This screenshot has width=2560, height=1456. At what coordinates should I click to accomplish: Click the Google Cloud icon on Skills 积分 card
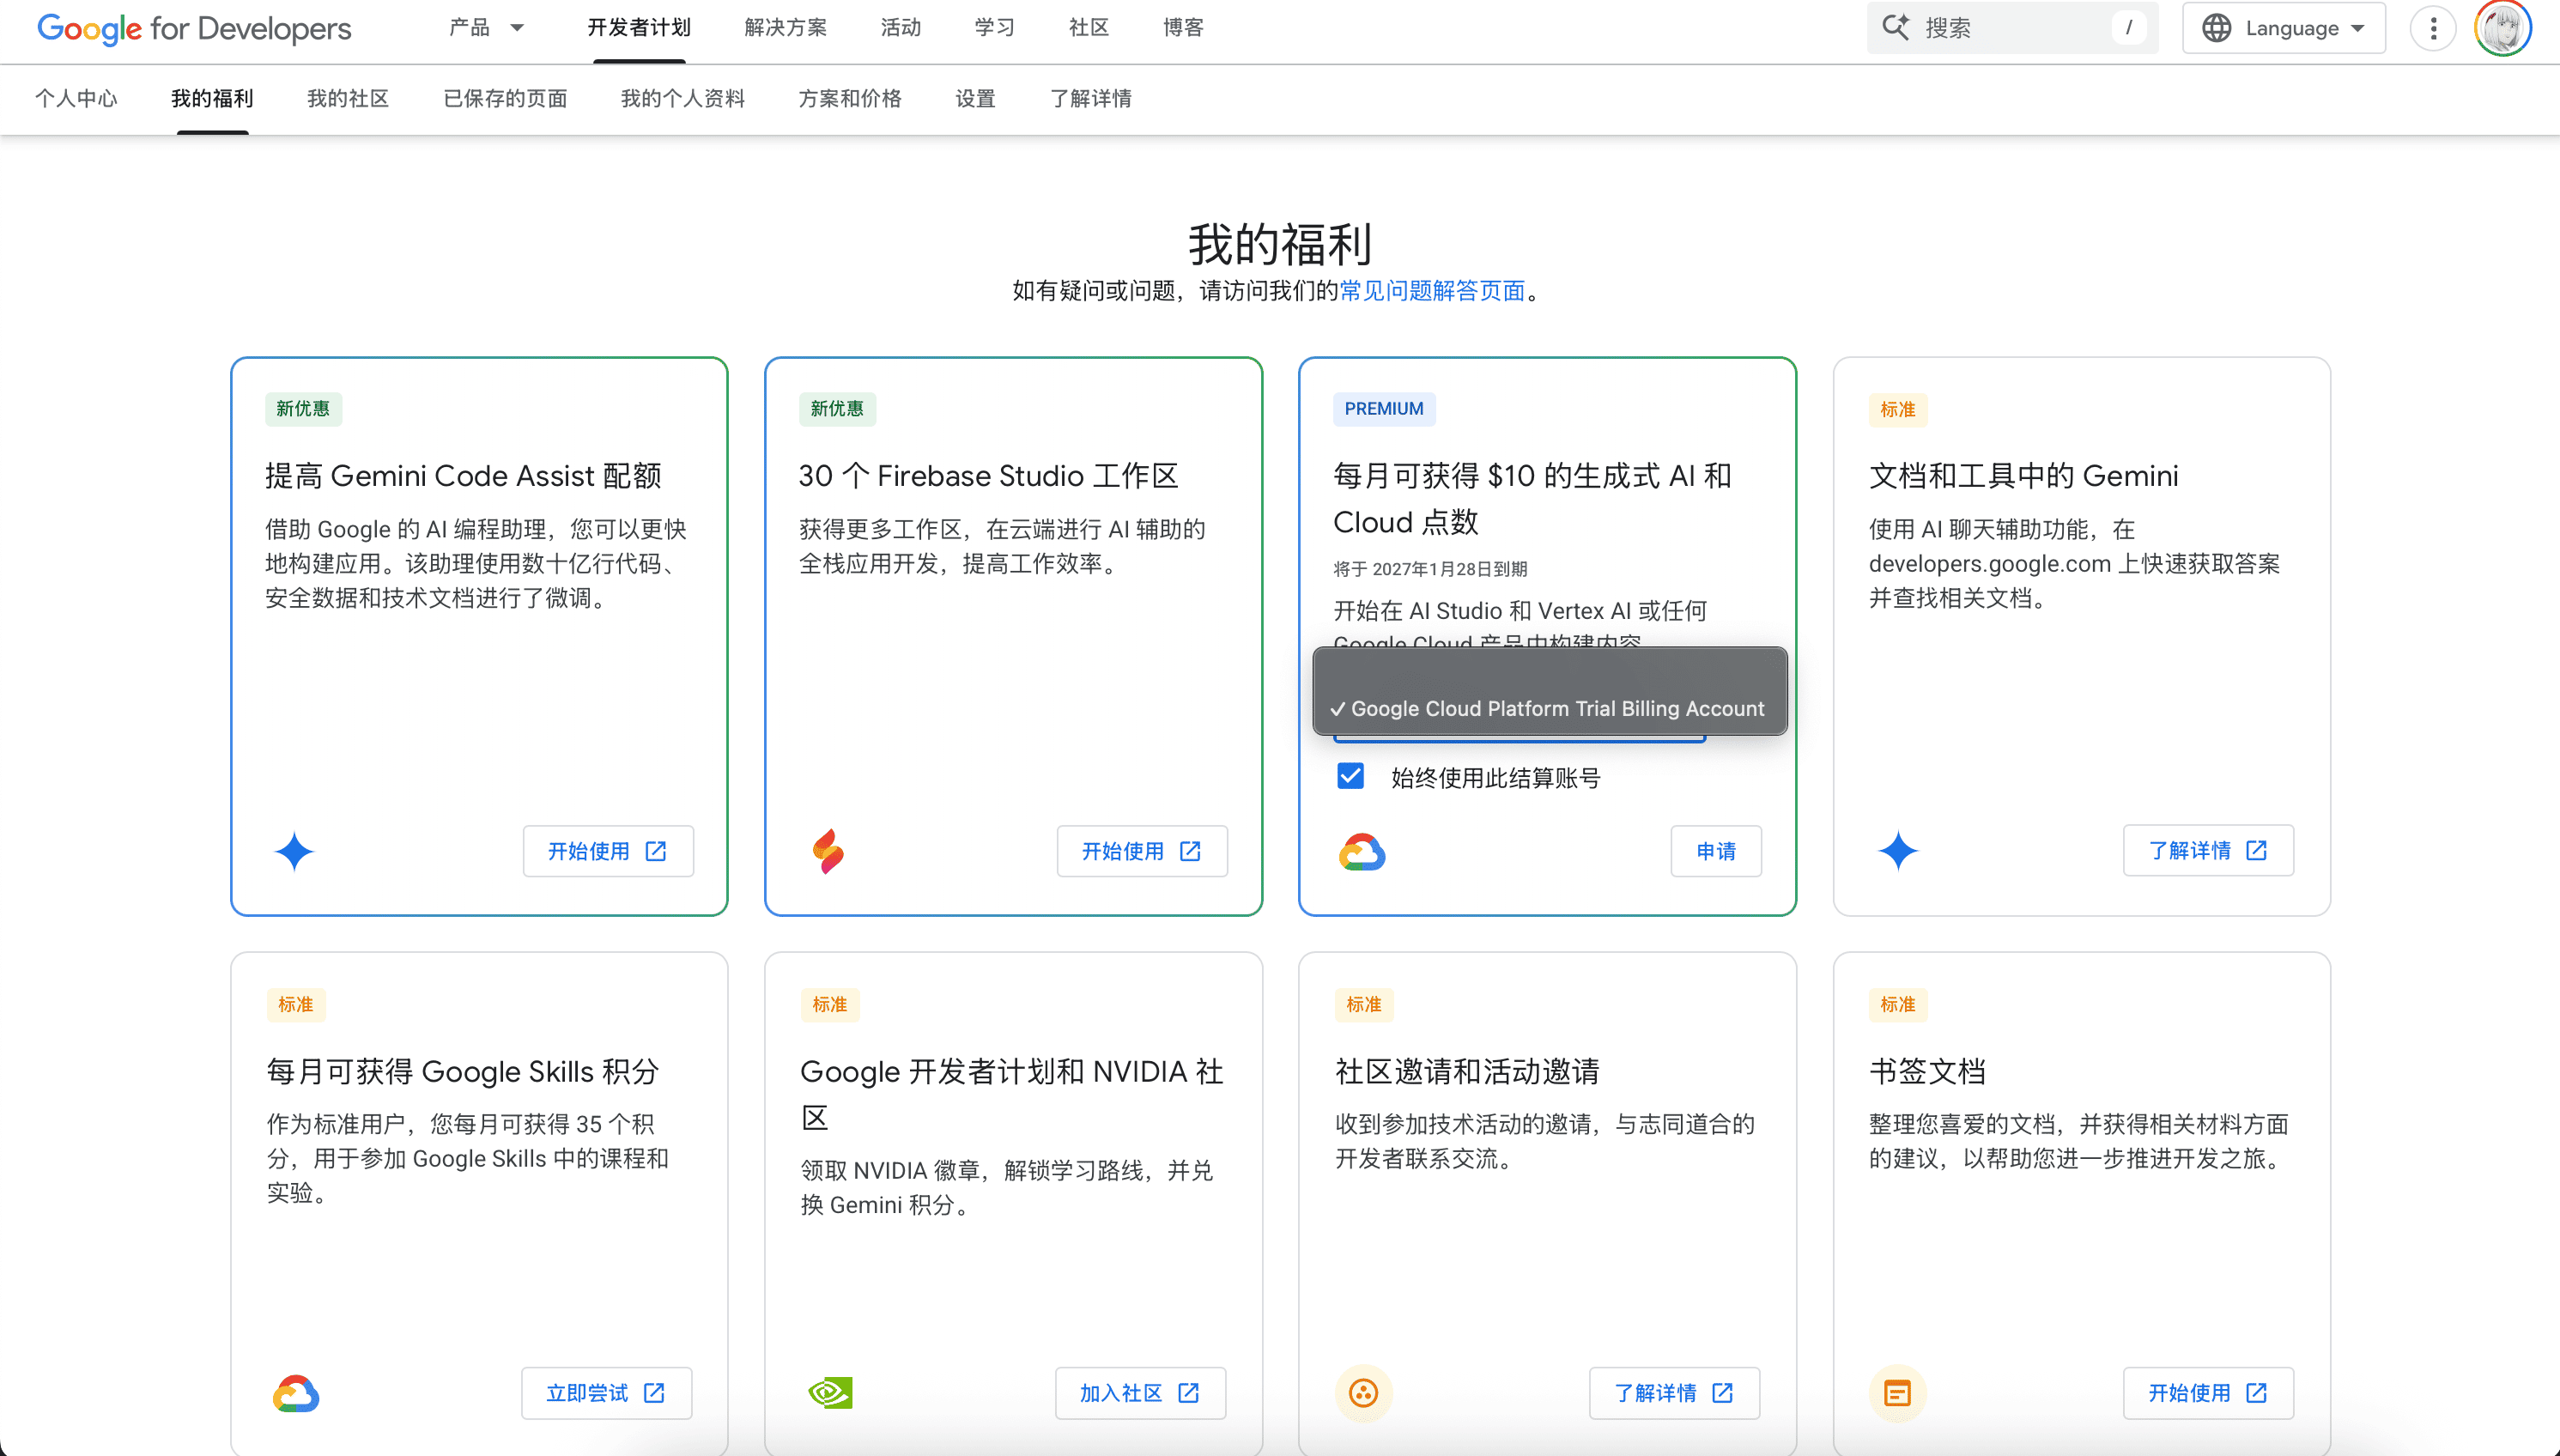296,1393
